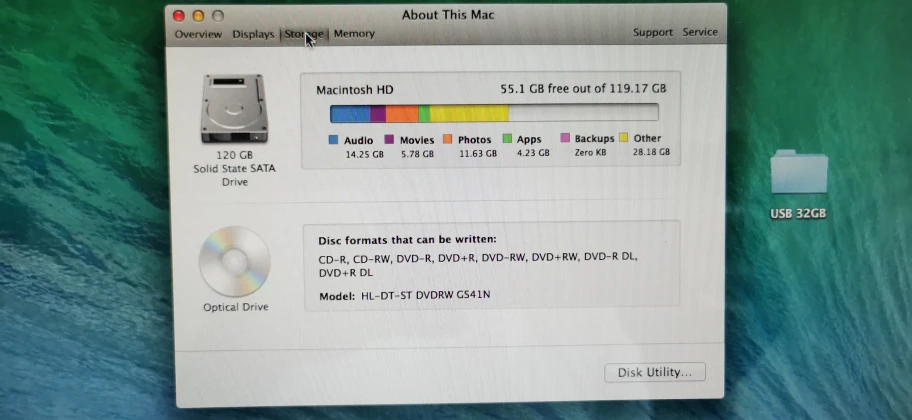This screenshot has height=420, width=912.
Task: Launch Disk Utility with its button
Action: pyautogui.click(x=654, y=372)
